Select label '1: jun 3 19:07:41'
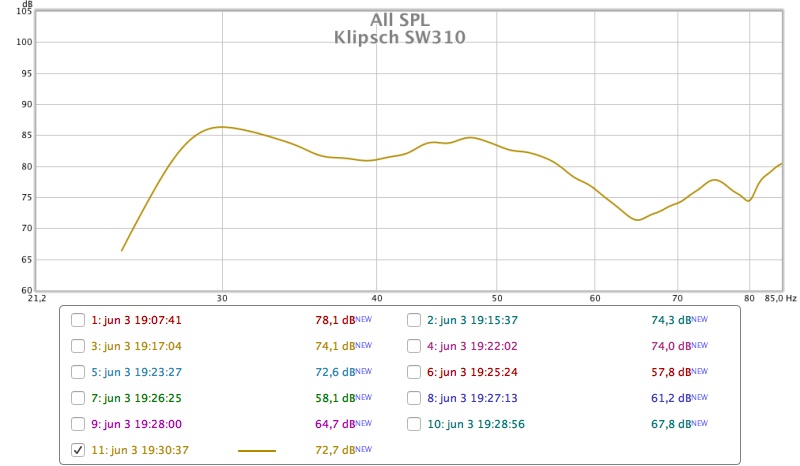 [x=136, y=320]
